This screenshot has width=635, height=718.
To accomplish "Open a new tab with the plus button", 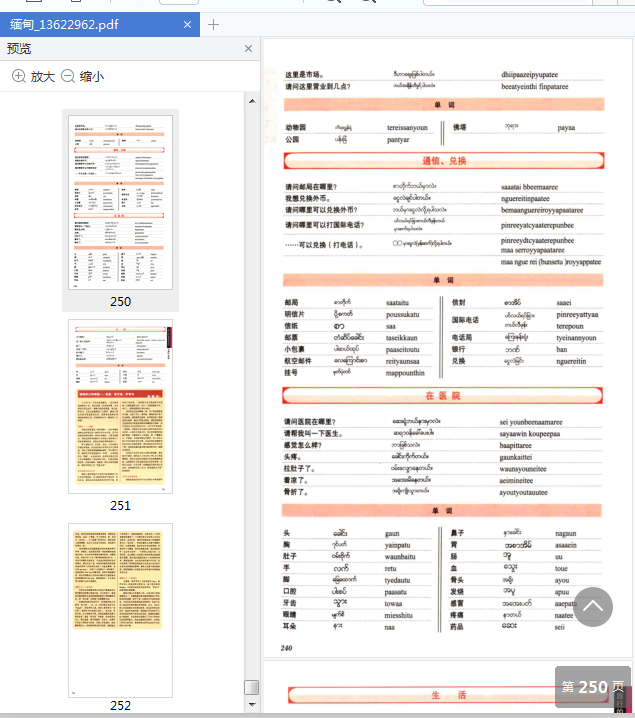I will (213, 24).
